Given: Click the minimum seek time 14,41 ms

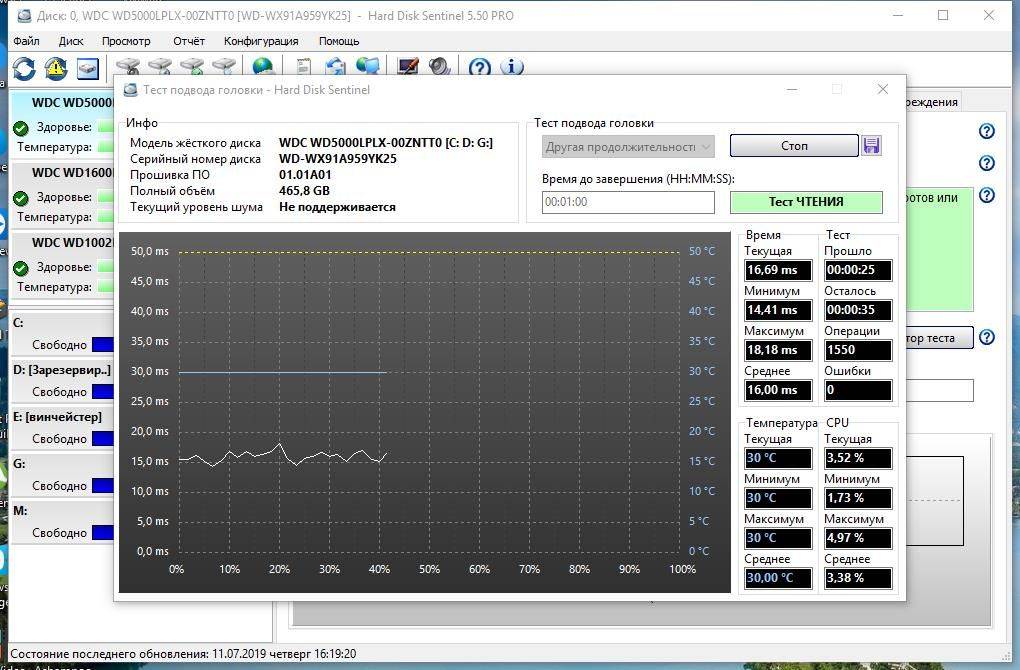Looking at the screenshot, I should pyautogui.click(x=778, y=310).
